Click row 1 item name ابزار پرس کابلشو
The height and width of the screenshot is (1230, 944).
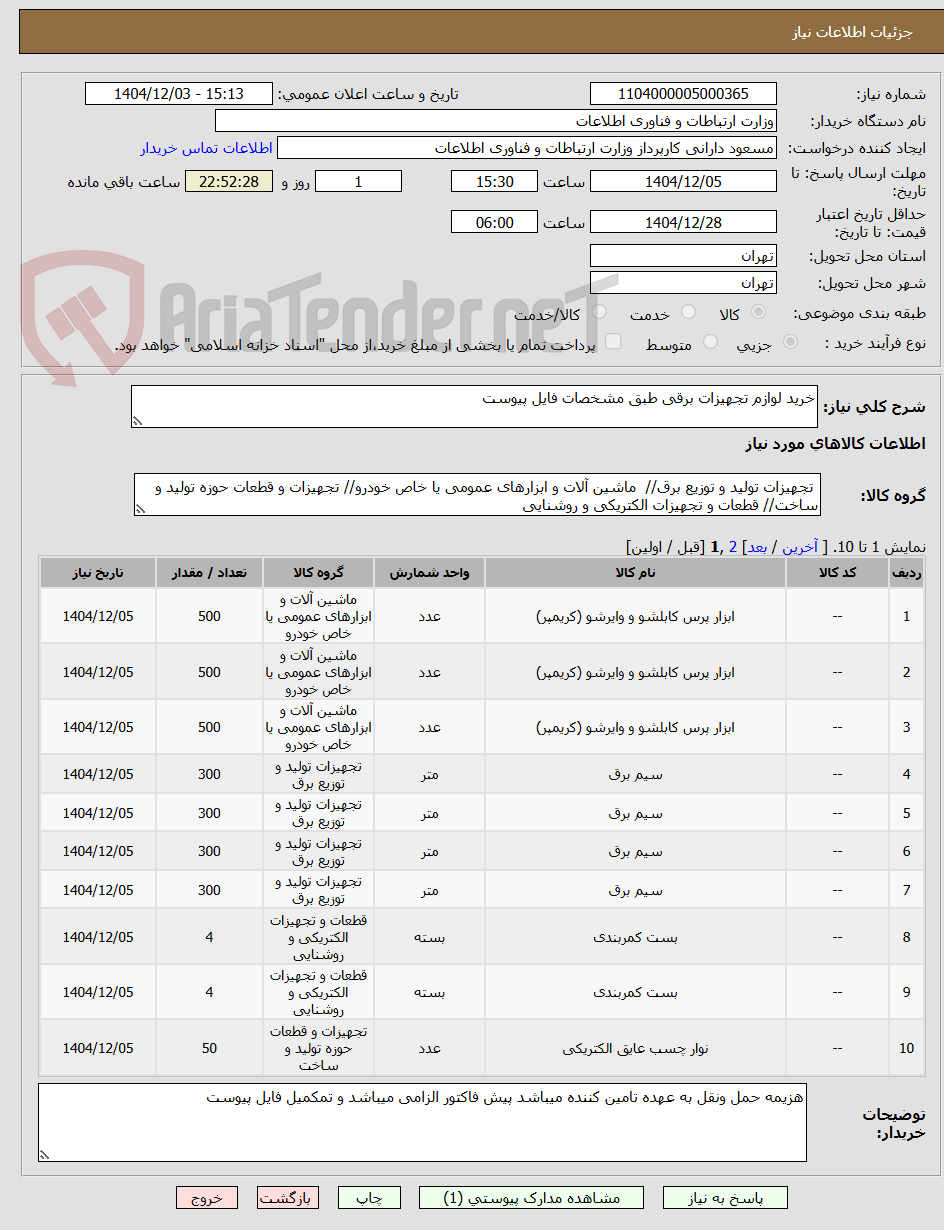[x=636, y=616]
